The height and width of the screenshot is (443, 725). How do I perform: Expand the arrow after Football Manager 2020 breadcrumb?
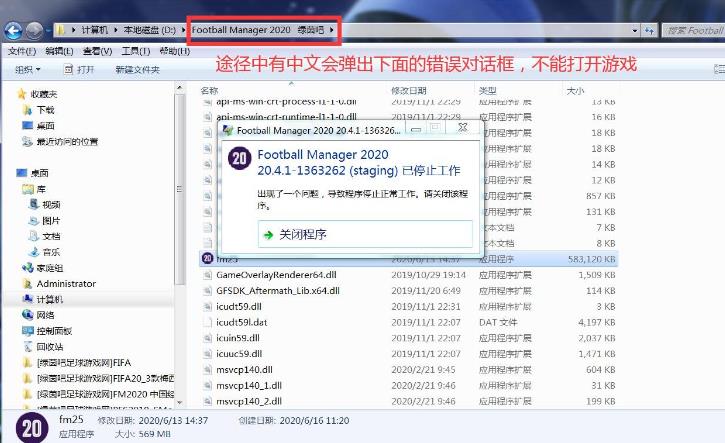pos(332,30)
